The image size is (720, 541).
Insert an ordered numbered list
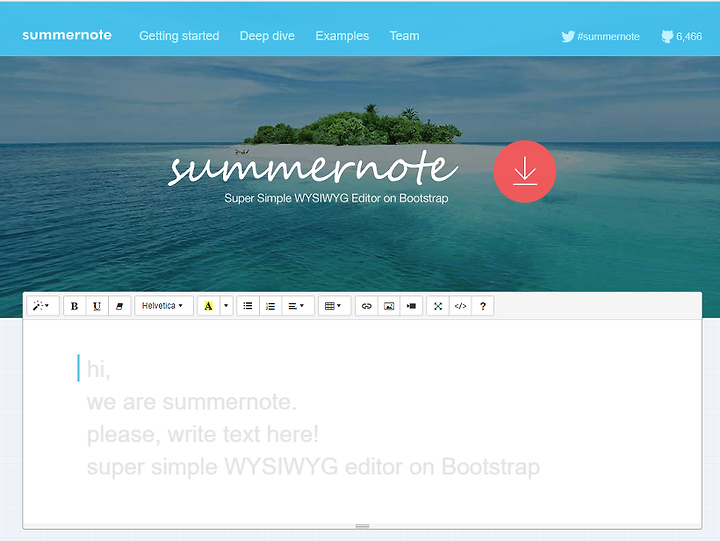(270, 306)
